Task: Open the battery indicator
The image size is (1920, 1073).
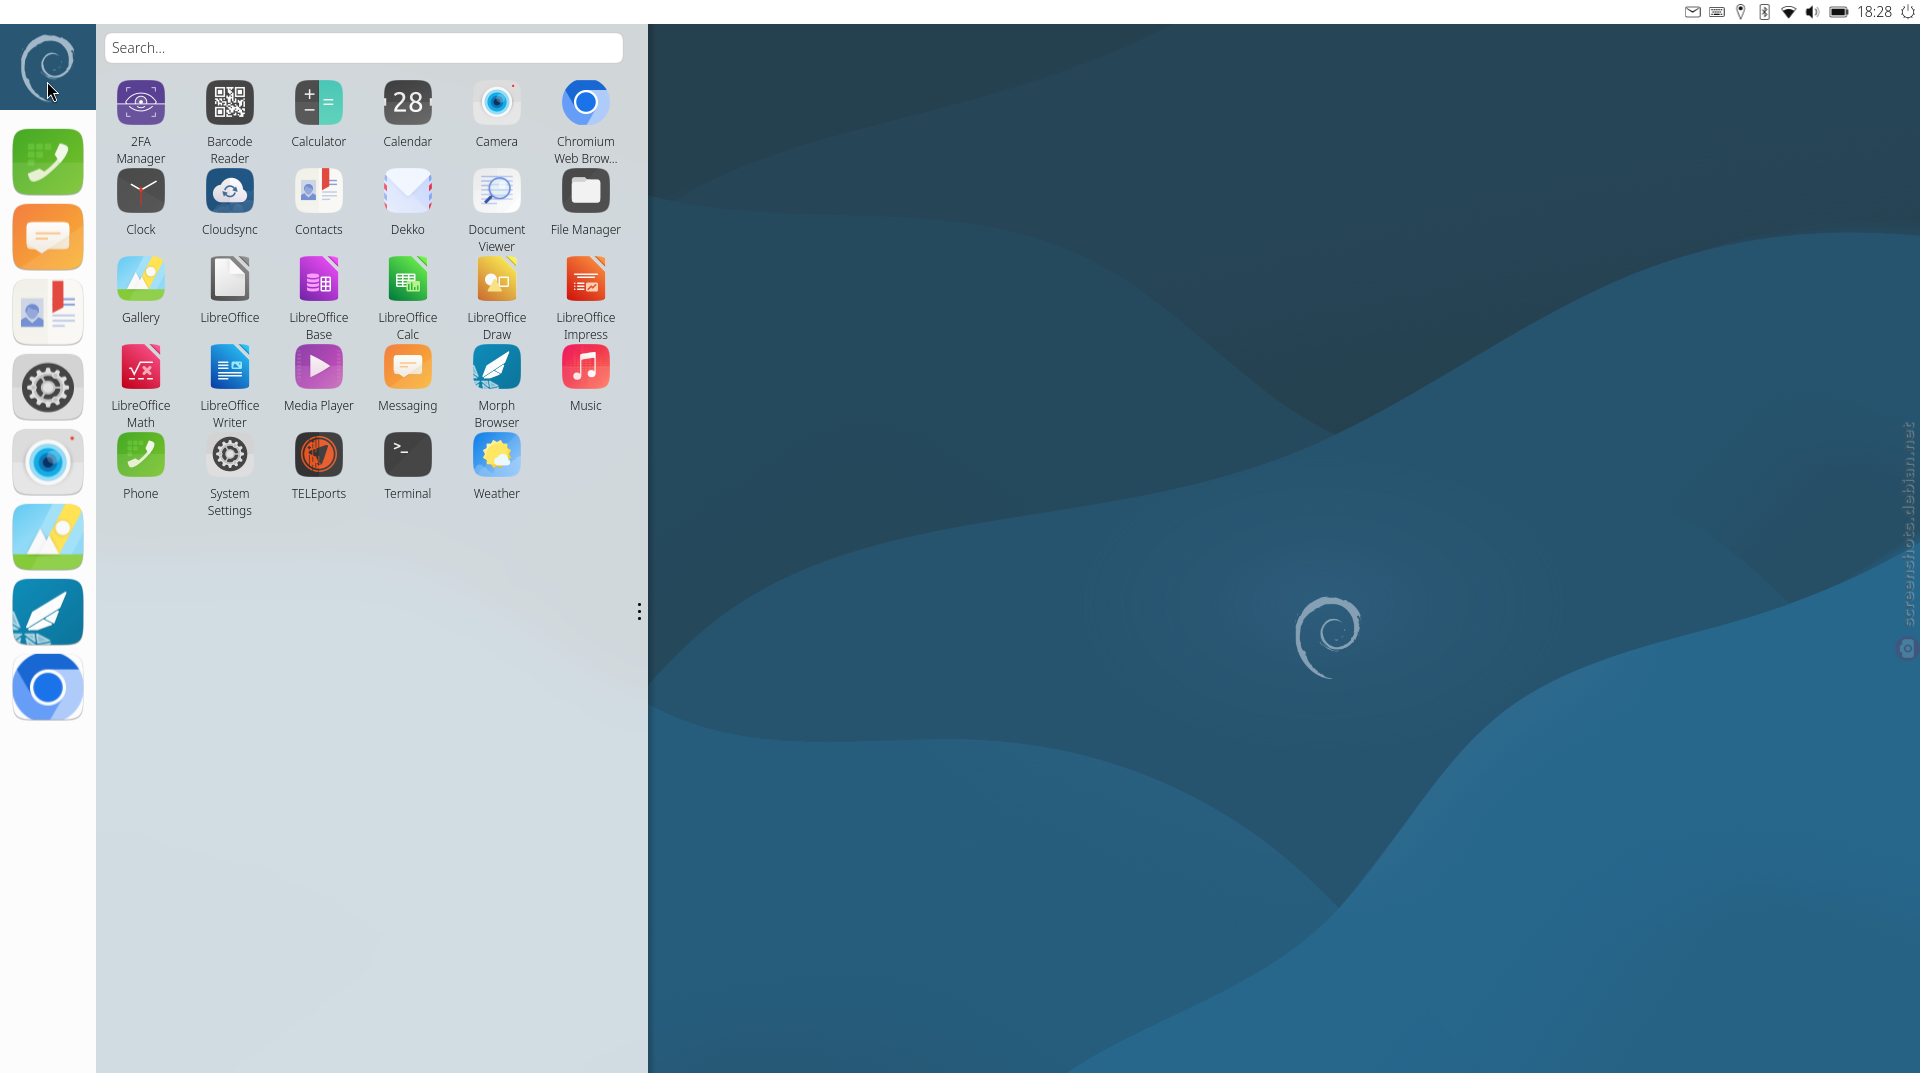Action: coord(1839,12)
